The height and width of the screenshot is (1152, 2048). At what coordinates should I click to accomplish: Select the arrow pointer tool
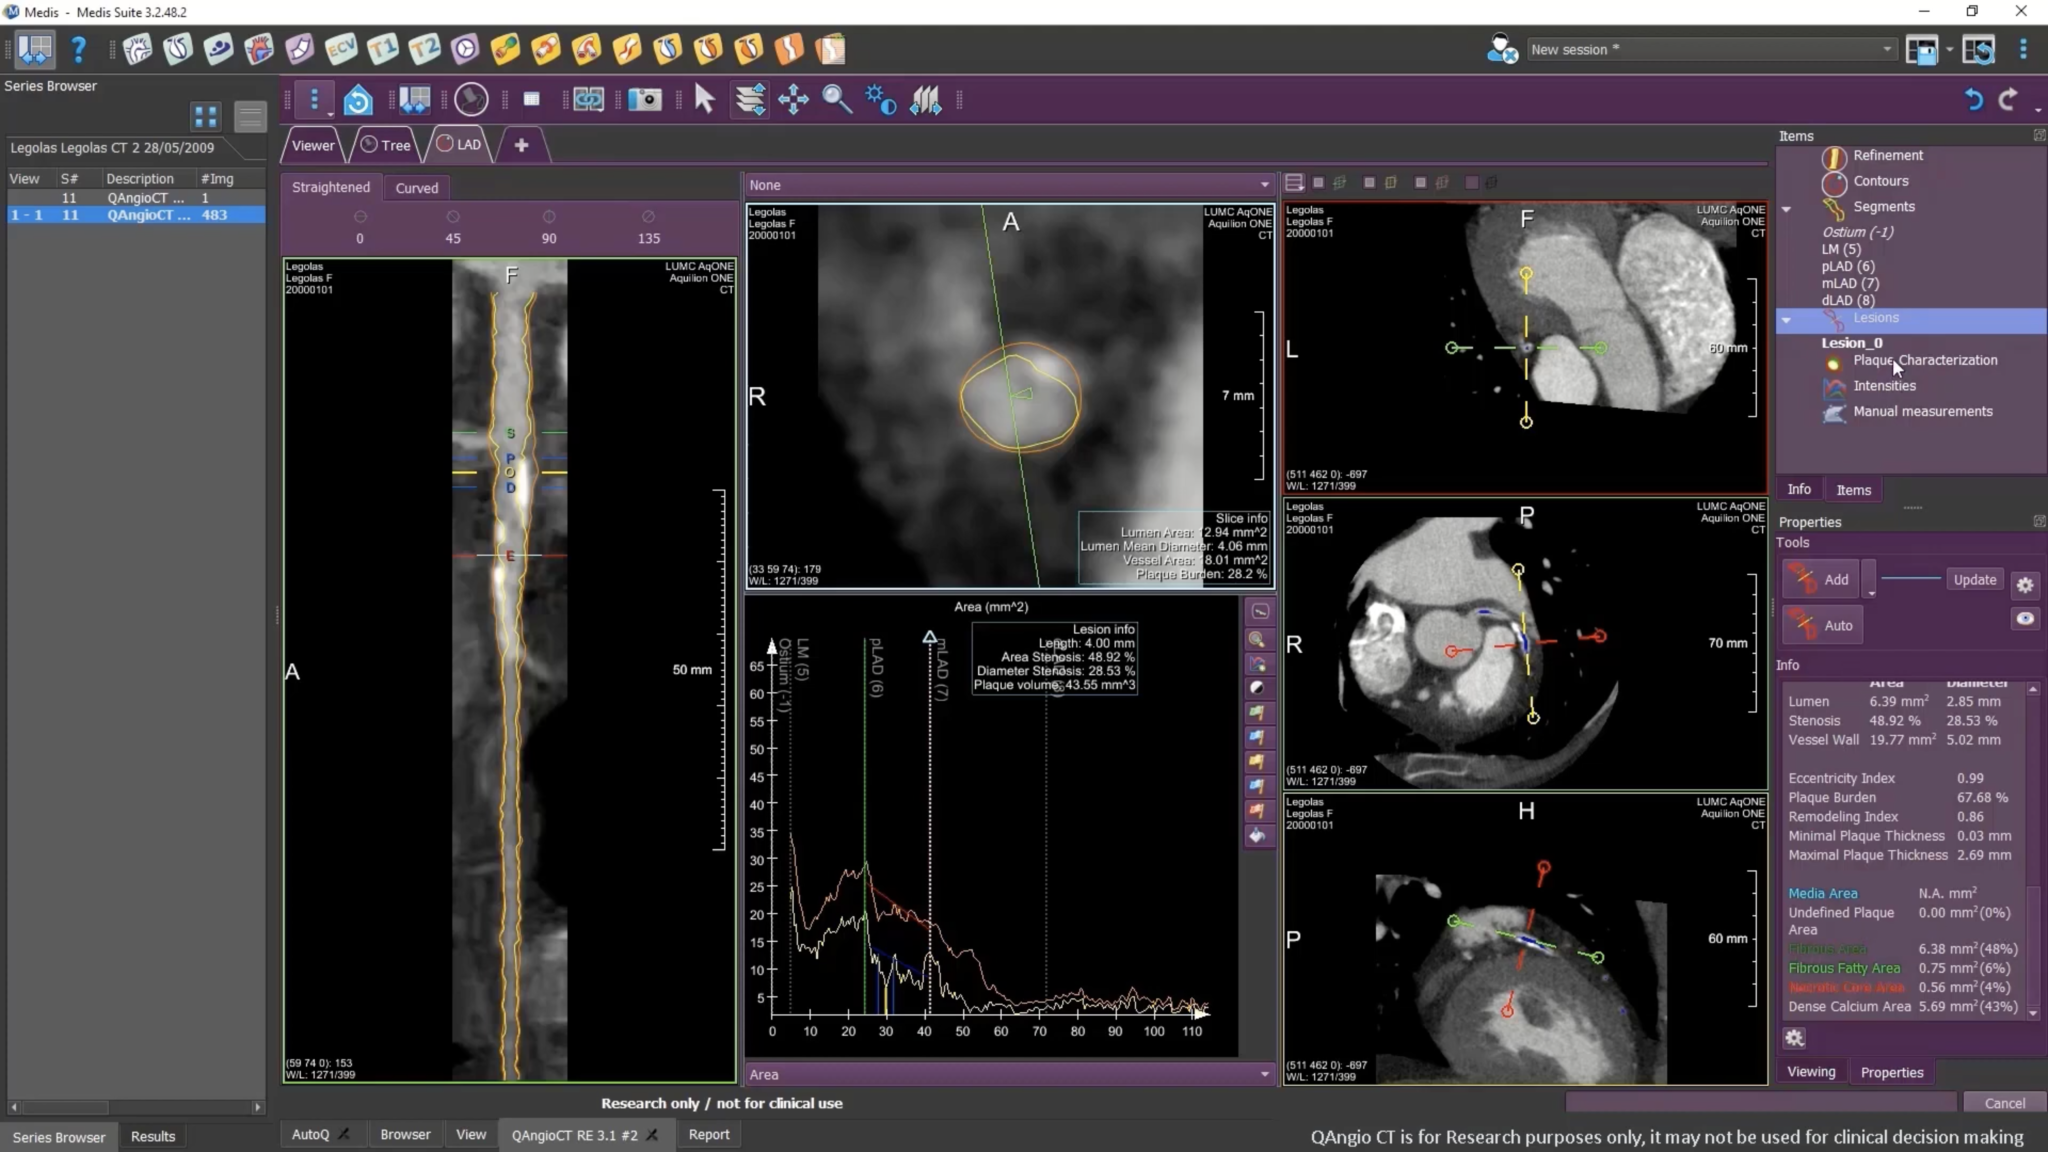pyautogui.click(x=704, y=99)
